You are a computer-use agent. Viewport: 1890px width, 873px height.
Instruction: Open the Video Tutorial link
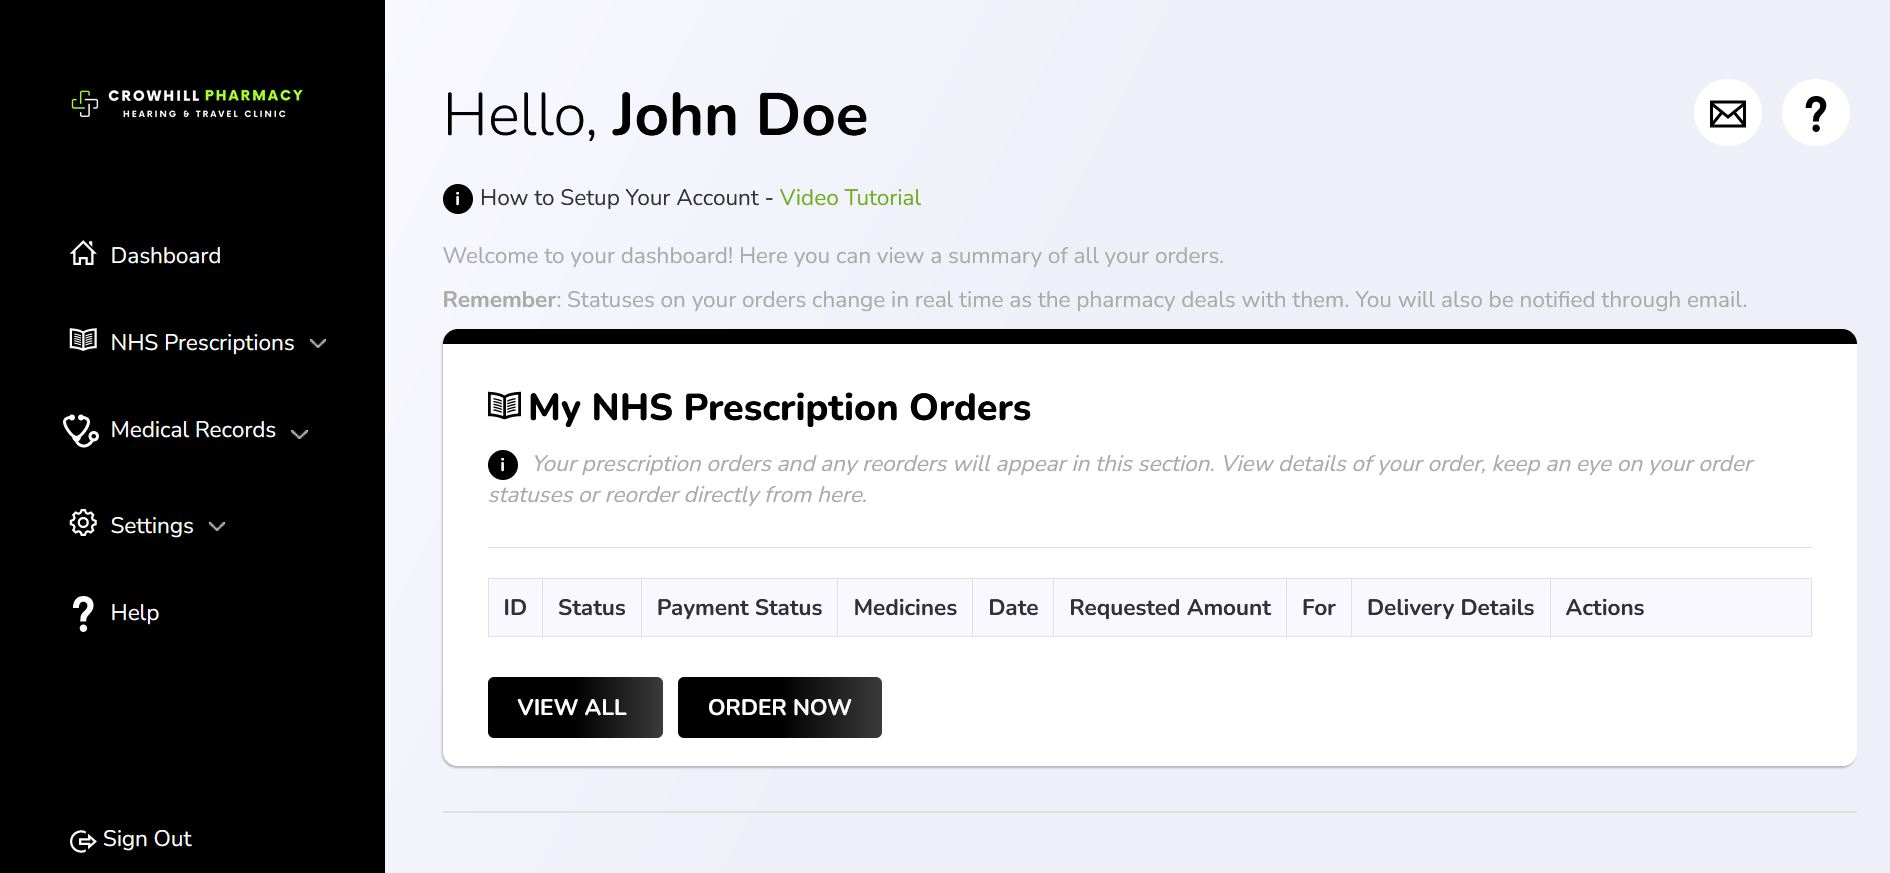pyautogui.click(x=850, y=198)
